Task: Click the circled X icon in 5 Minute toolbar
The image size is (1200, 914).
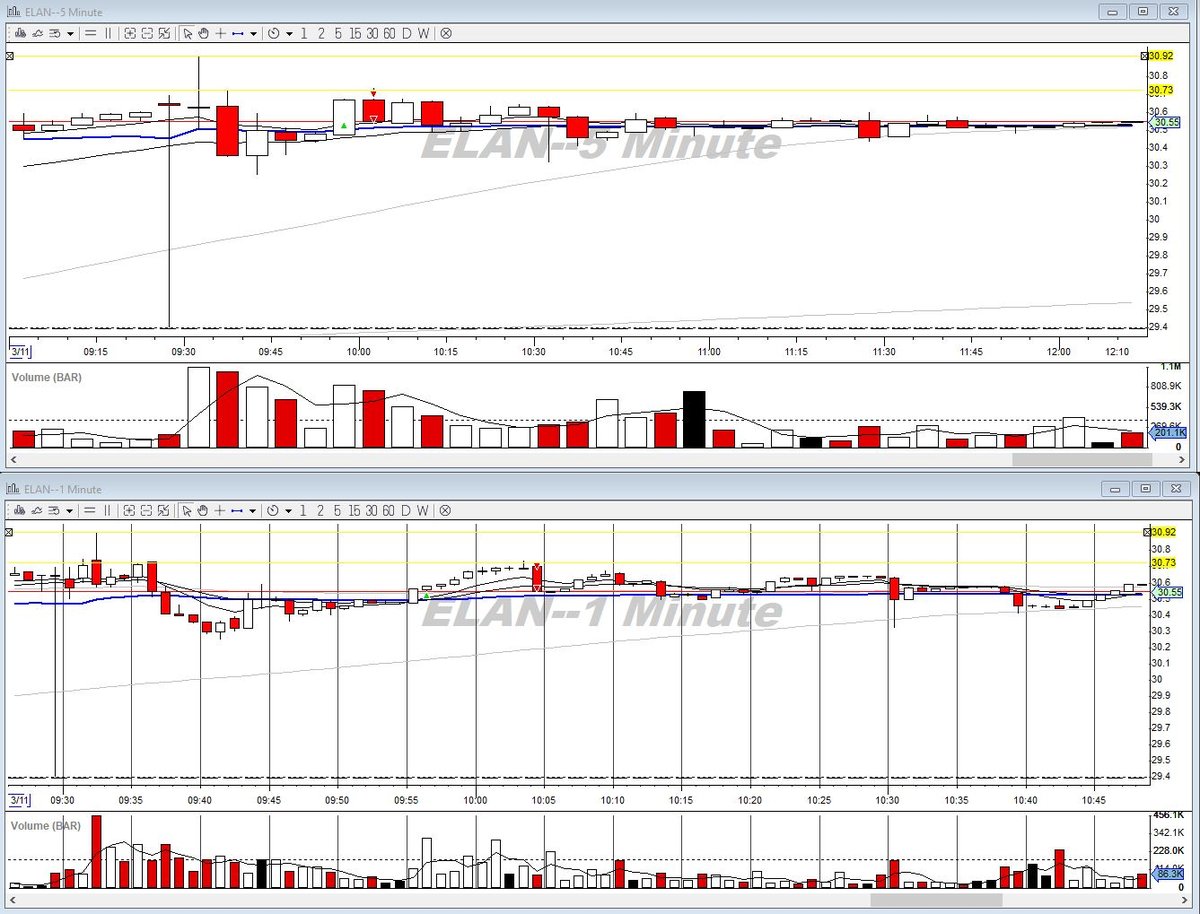Action: tap(446, 34)
